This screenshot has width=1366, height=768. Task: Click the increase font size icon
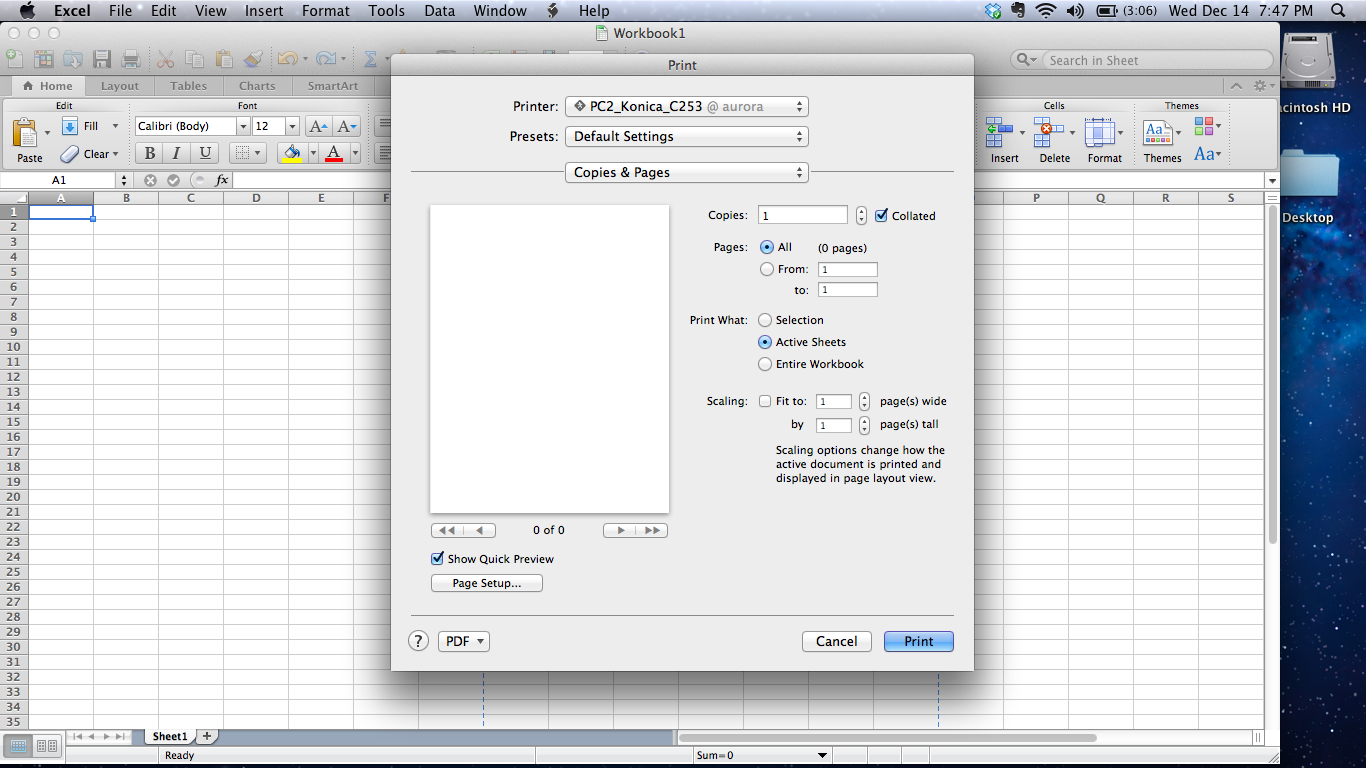[x=318, y=126]
